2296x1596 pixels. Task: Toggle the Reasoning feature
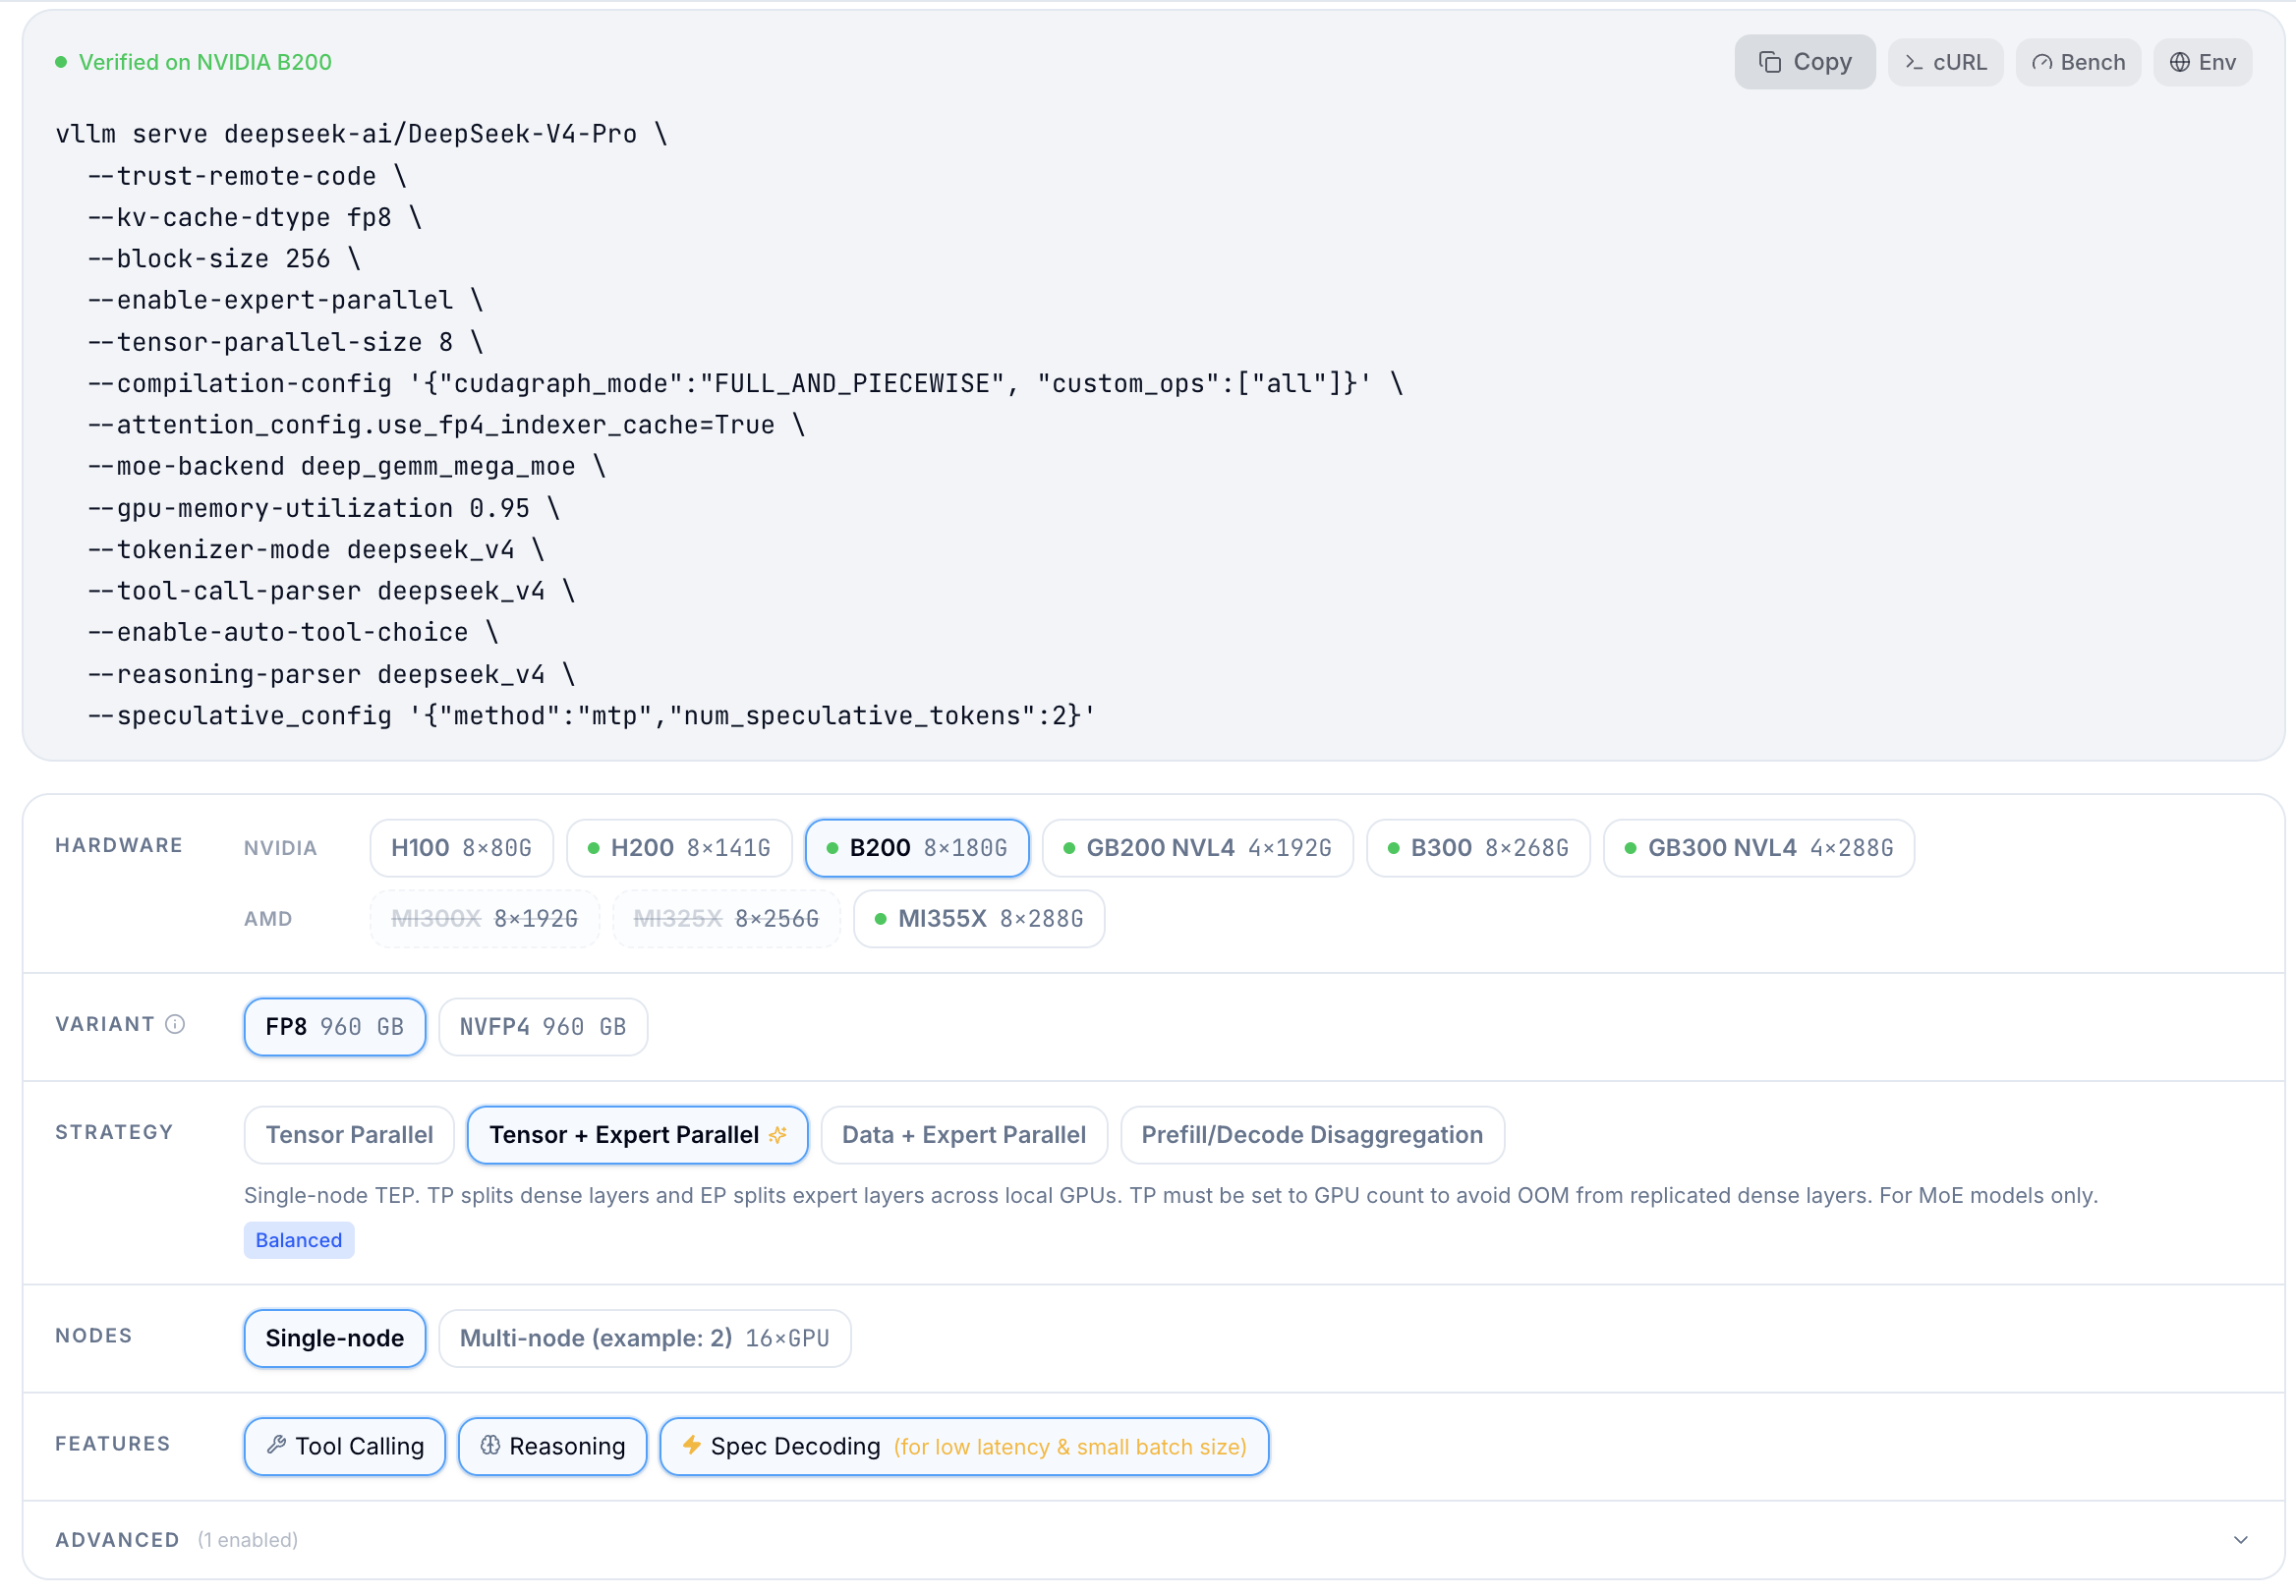click(553, 1447)
